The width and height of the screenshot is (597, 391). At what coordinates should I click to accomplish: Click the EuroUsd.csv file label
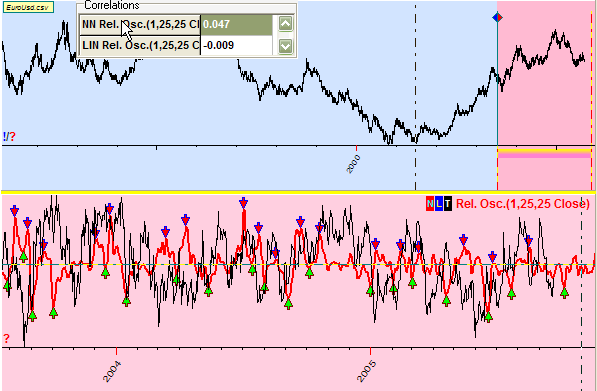pos(28,7)
